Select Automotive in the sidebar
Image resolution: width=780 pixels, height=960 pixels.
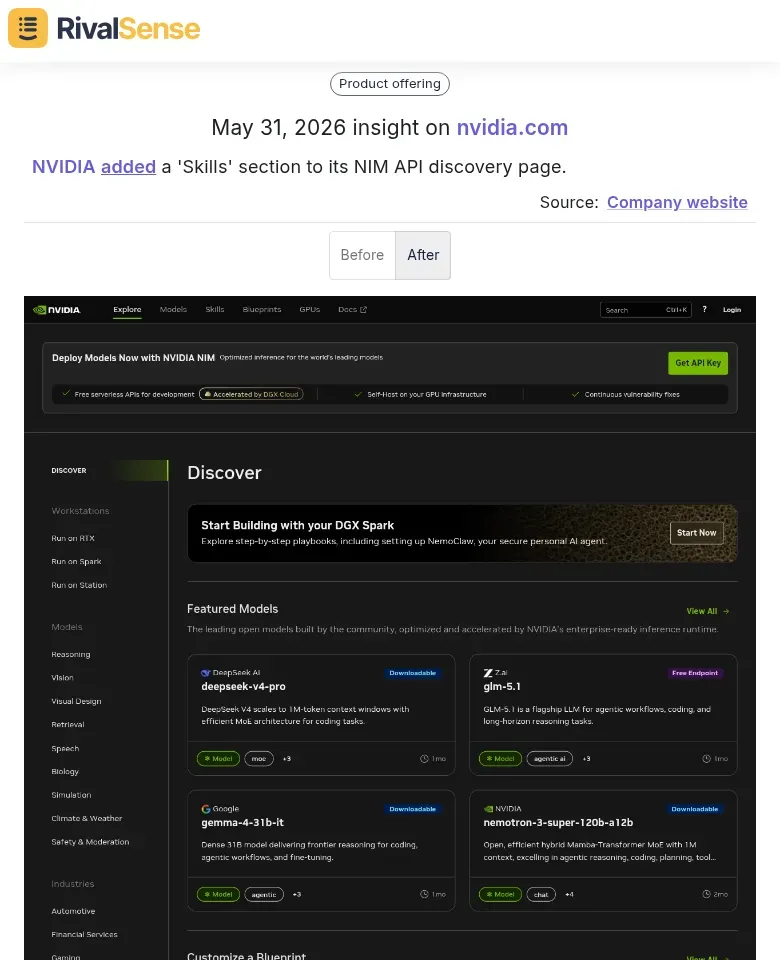(73, 912)
